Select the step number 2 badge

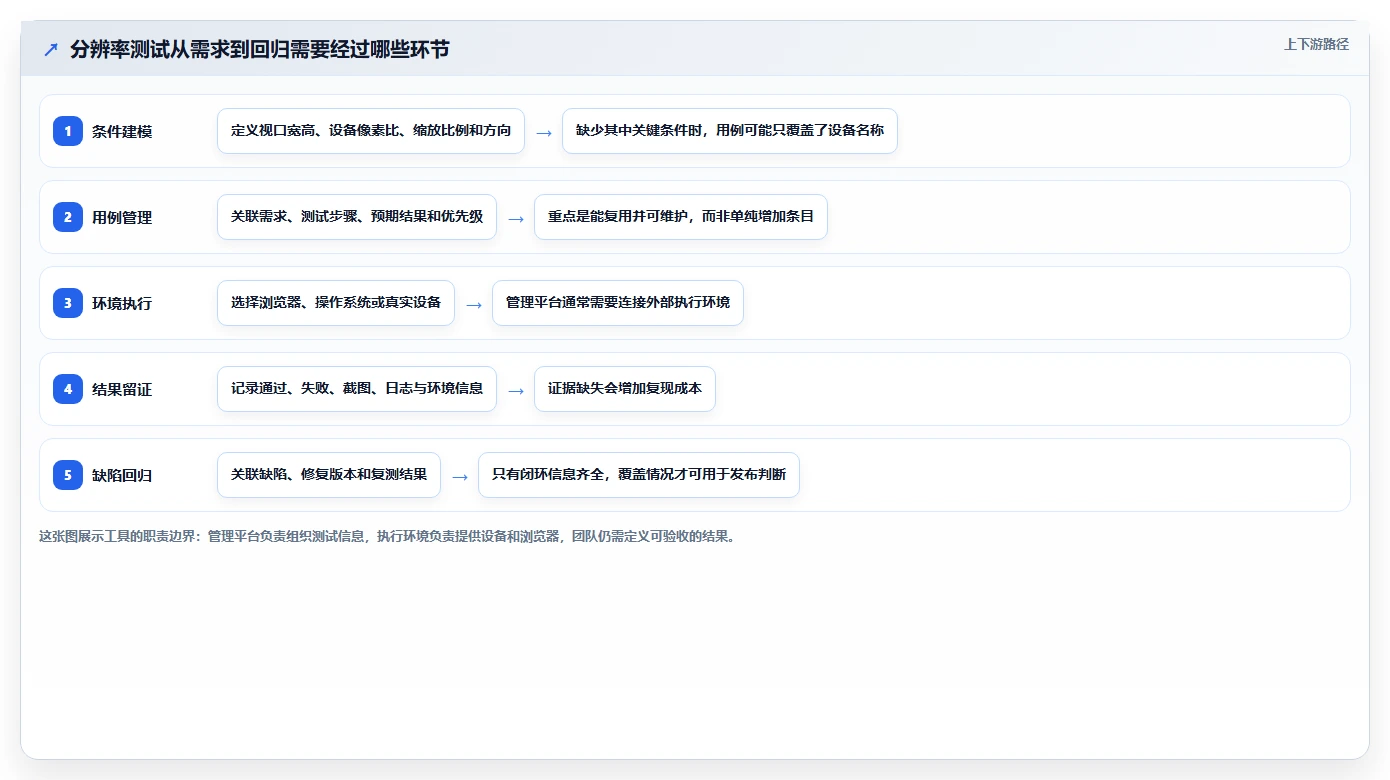(x=68, y=217)
